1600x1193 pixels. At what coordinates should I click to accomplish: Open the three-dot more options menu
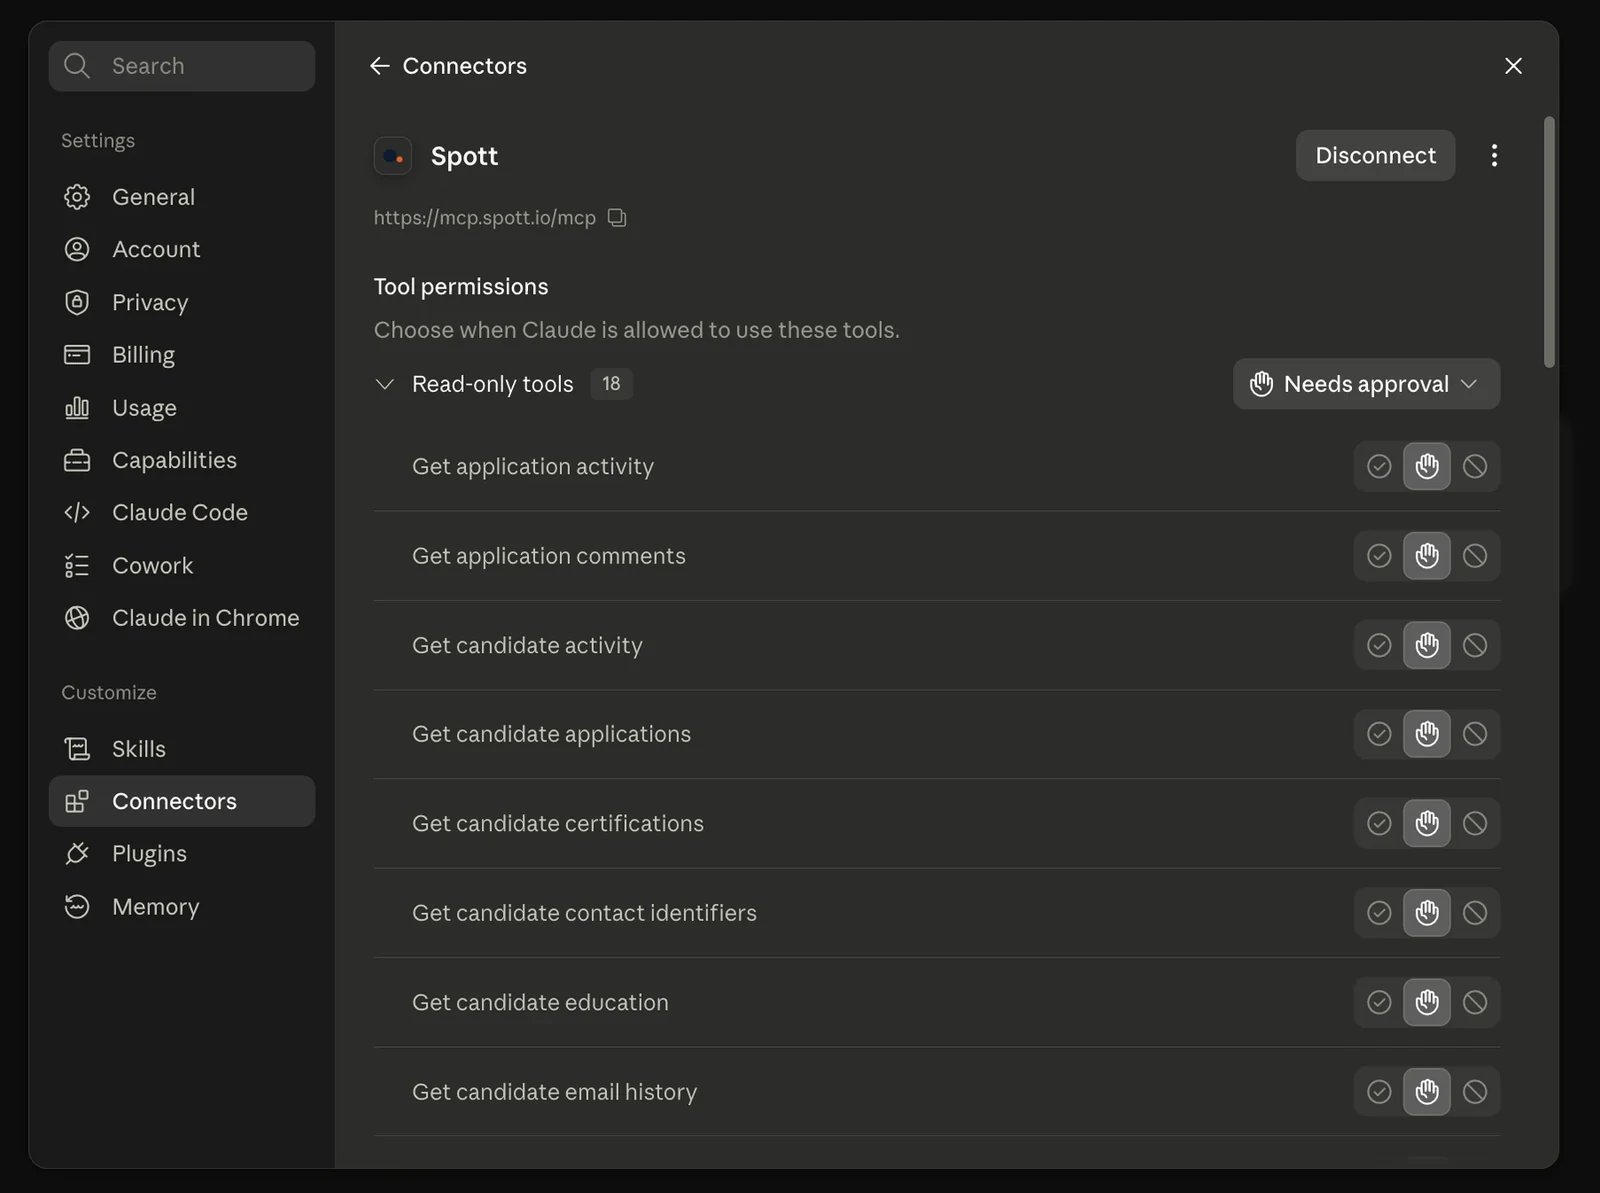1494,156
